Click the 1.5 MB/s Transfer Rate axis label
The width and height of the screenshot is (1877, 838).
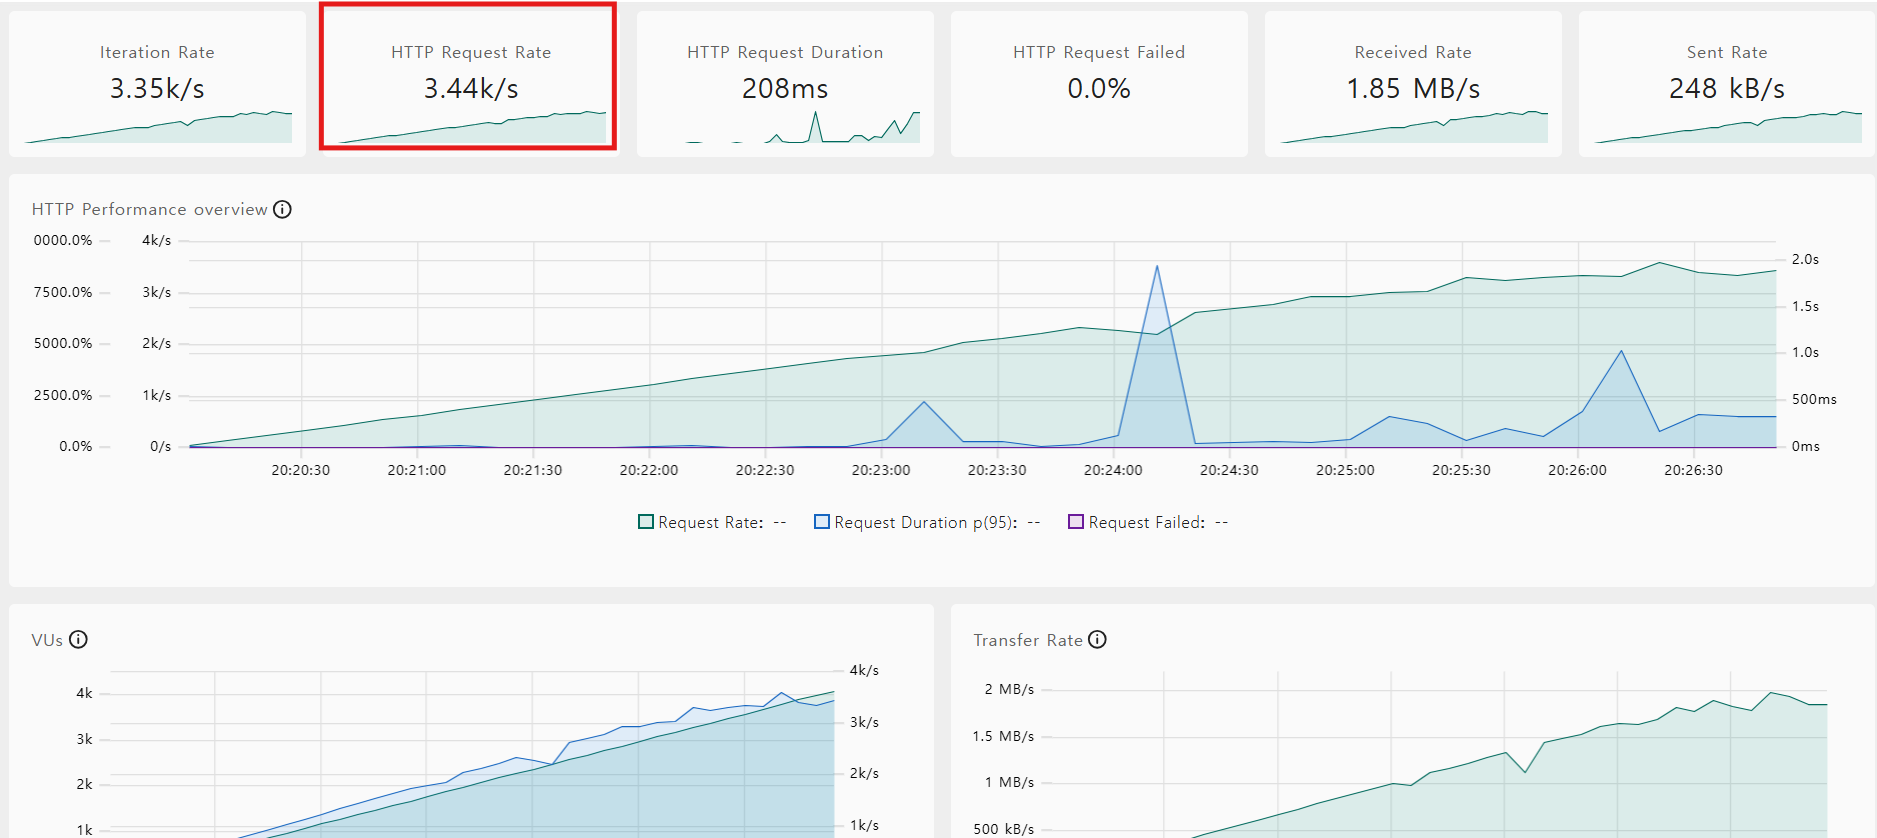coord(1003,736)
